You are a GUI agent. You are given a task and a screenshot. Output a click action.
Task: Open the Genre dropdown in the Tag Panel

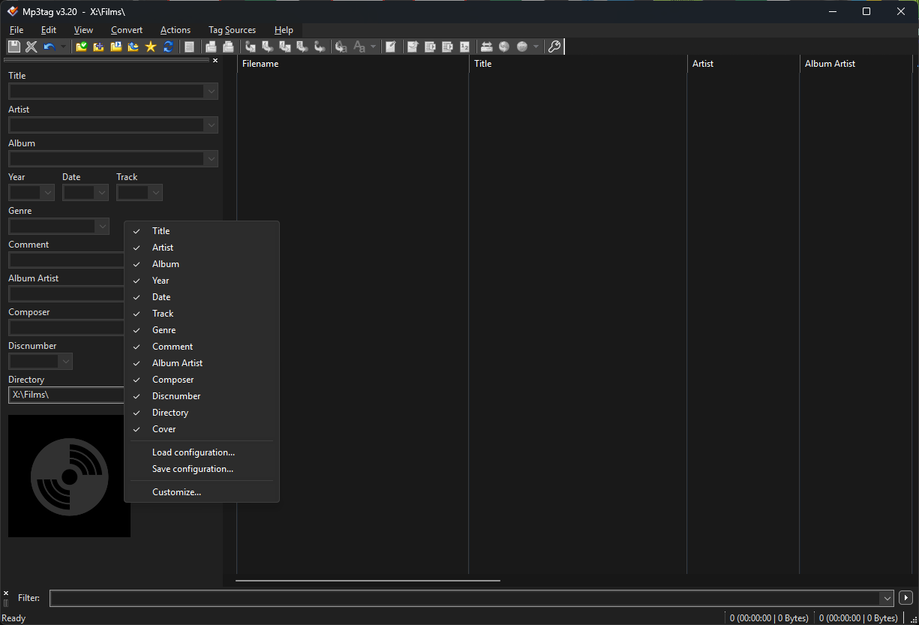pyautogui.click(x=102, y=226)
